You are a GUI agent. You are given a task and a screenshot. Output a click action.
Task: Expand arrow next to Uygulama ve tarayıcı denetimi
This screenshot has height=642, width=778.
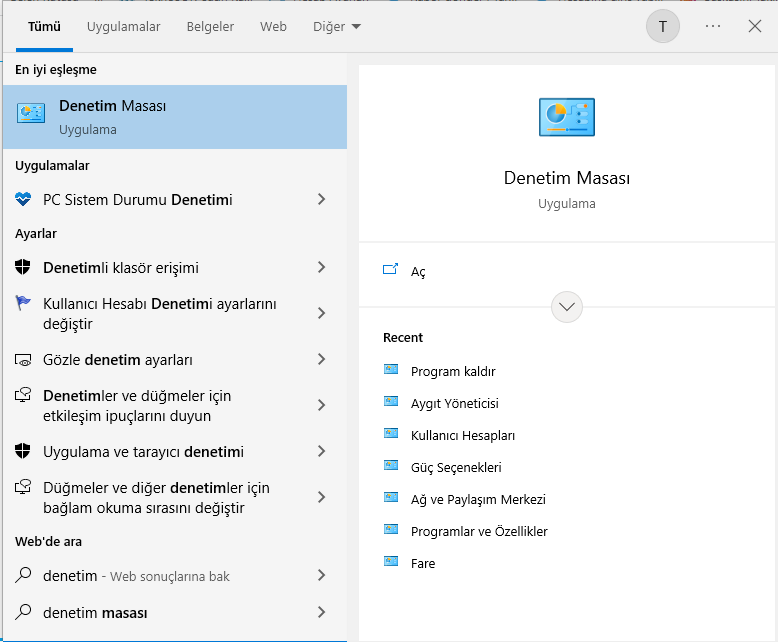pos(321,452)
